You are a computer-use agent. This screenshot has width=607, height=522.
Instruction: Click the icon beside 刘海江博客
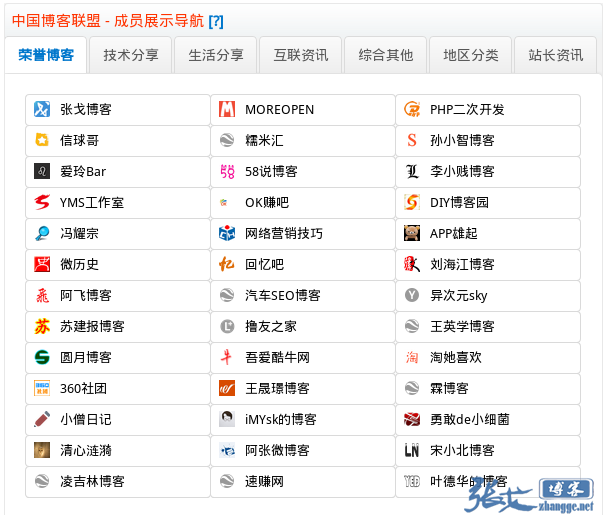(412, 264)
